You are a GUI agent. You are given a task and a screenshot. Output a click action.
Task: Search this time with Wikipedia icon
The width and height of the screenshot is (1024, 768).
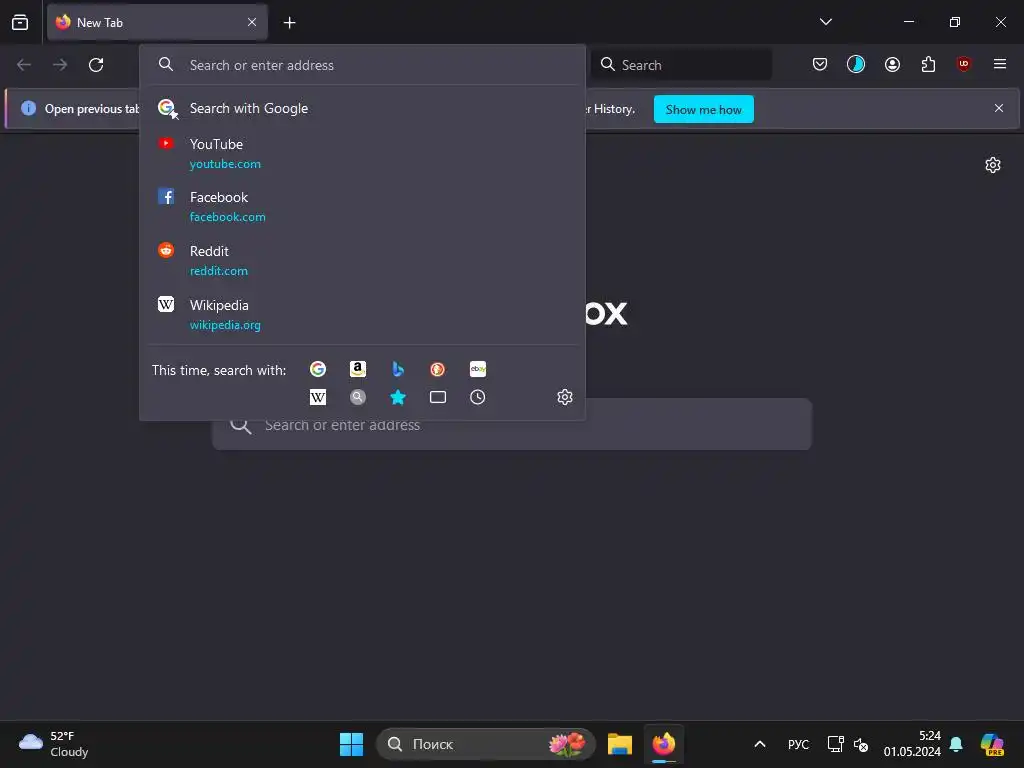pyautogui.click(x=318, y=397)
